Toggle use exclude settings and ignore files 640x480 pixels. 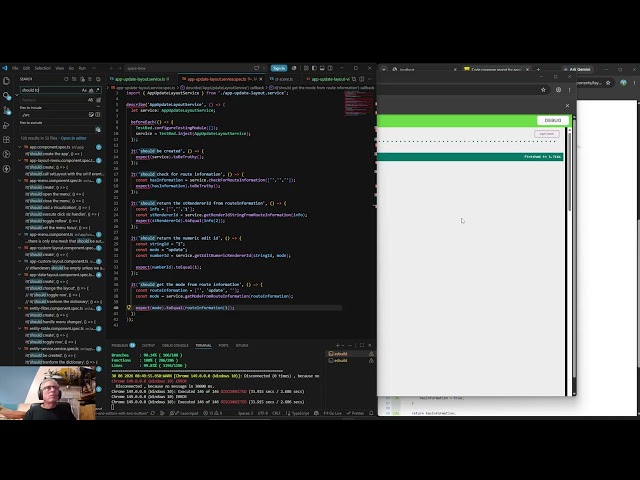(x=98, y=129)
